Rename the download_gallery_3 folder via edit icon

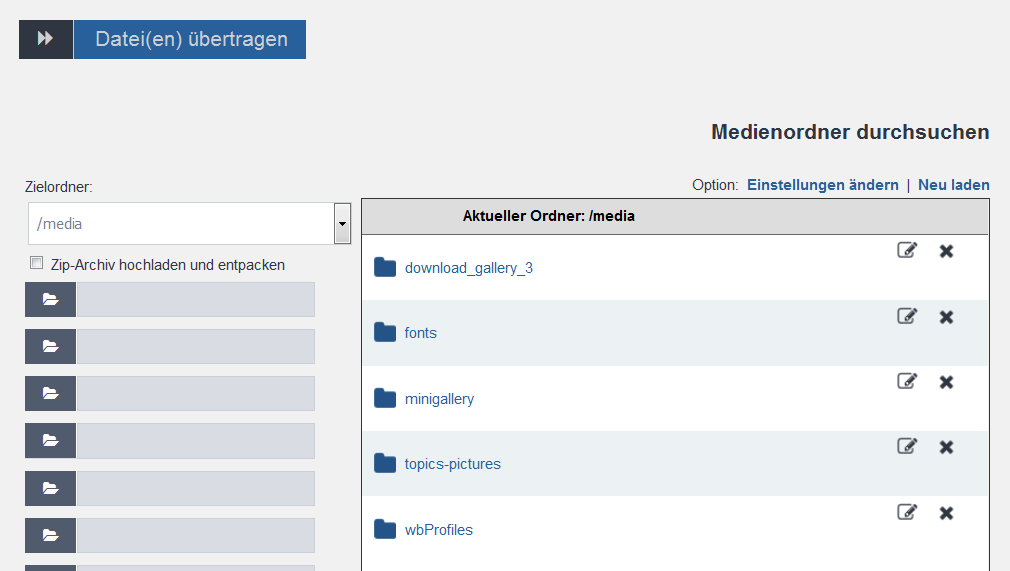[x=907, y=250]
